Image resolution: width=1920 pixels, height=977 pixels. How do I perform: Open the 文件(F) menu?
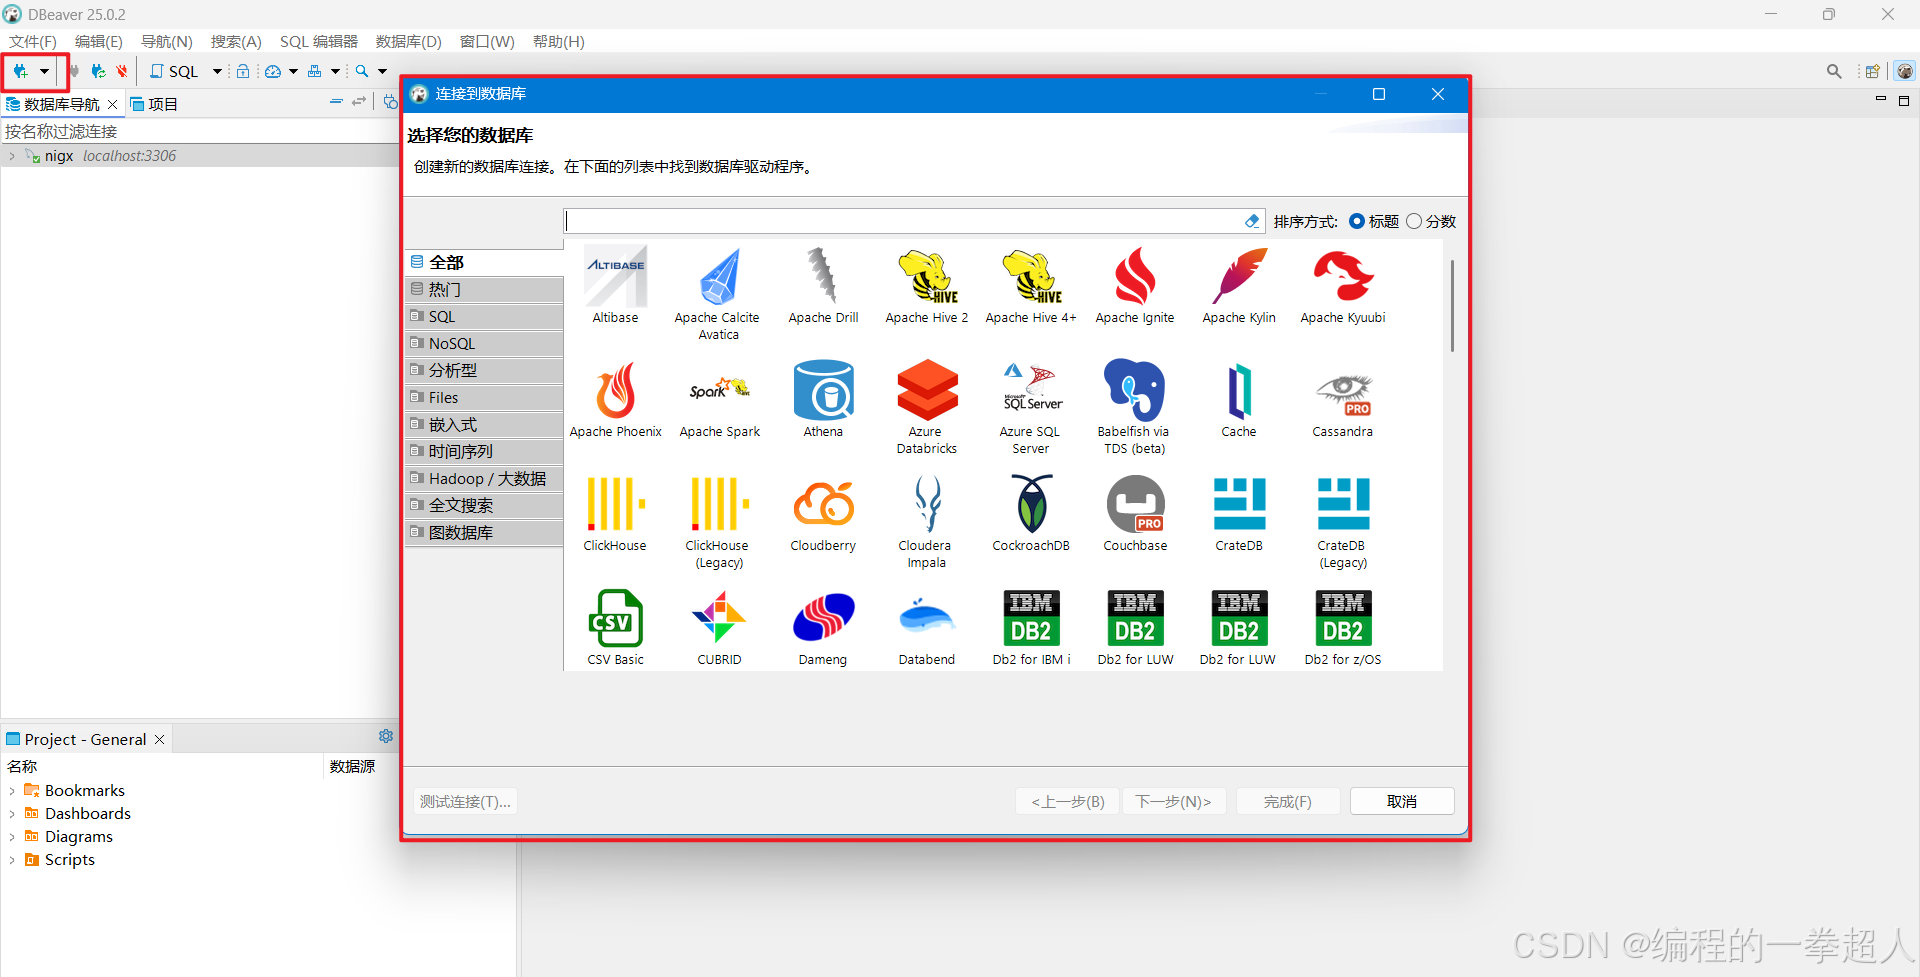[x=33, y=41]
